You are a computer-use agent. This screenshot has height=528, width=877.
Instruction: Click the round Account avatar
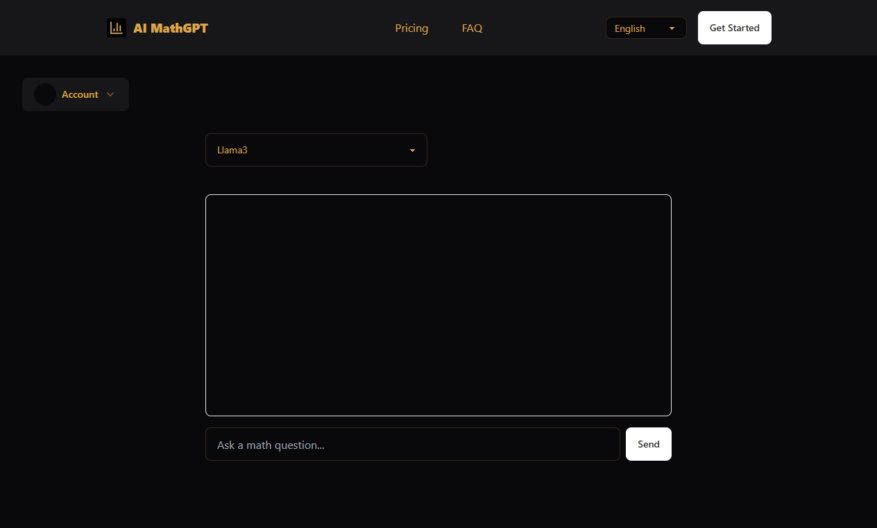coord(45,95)
